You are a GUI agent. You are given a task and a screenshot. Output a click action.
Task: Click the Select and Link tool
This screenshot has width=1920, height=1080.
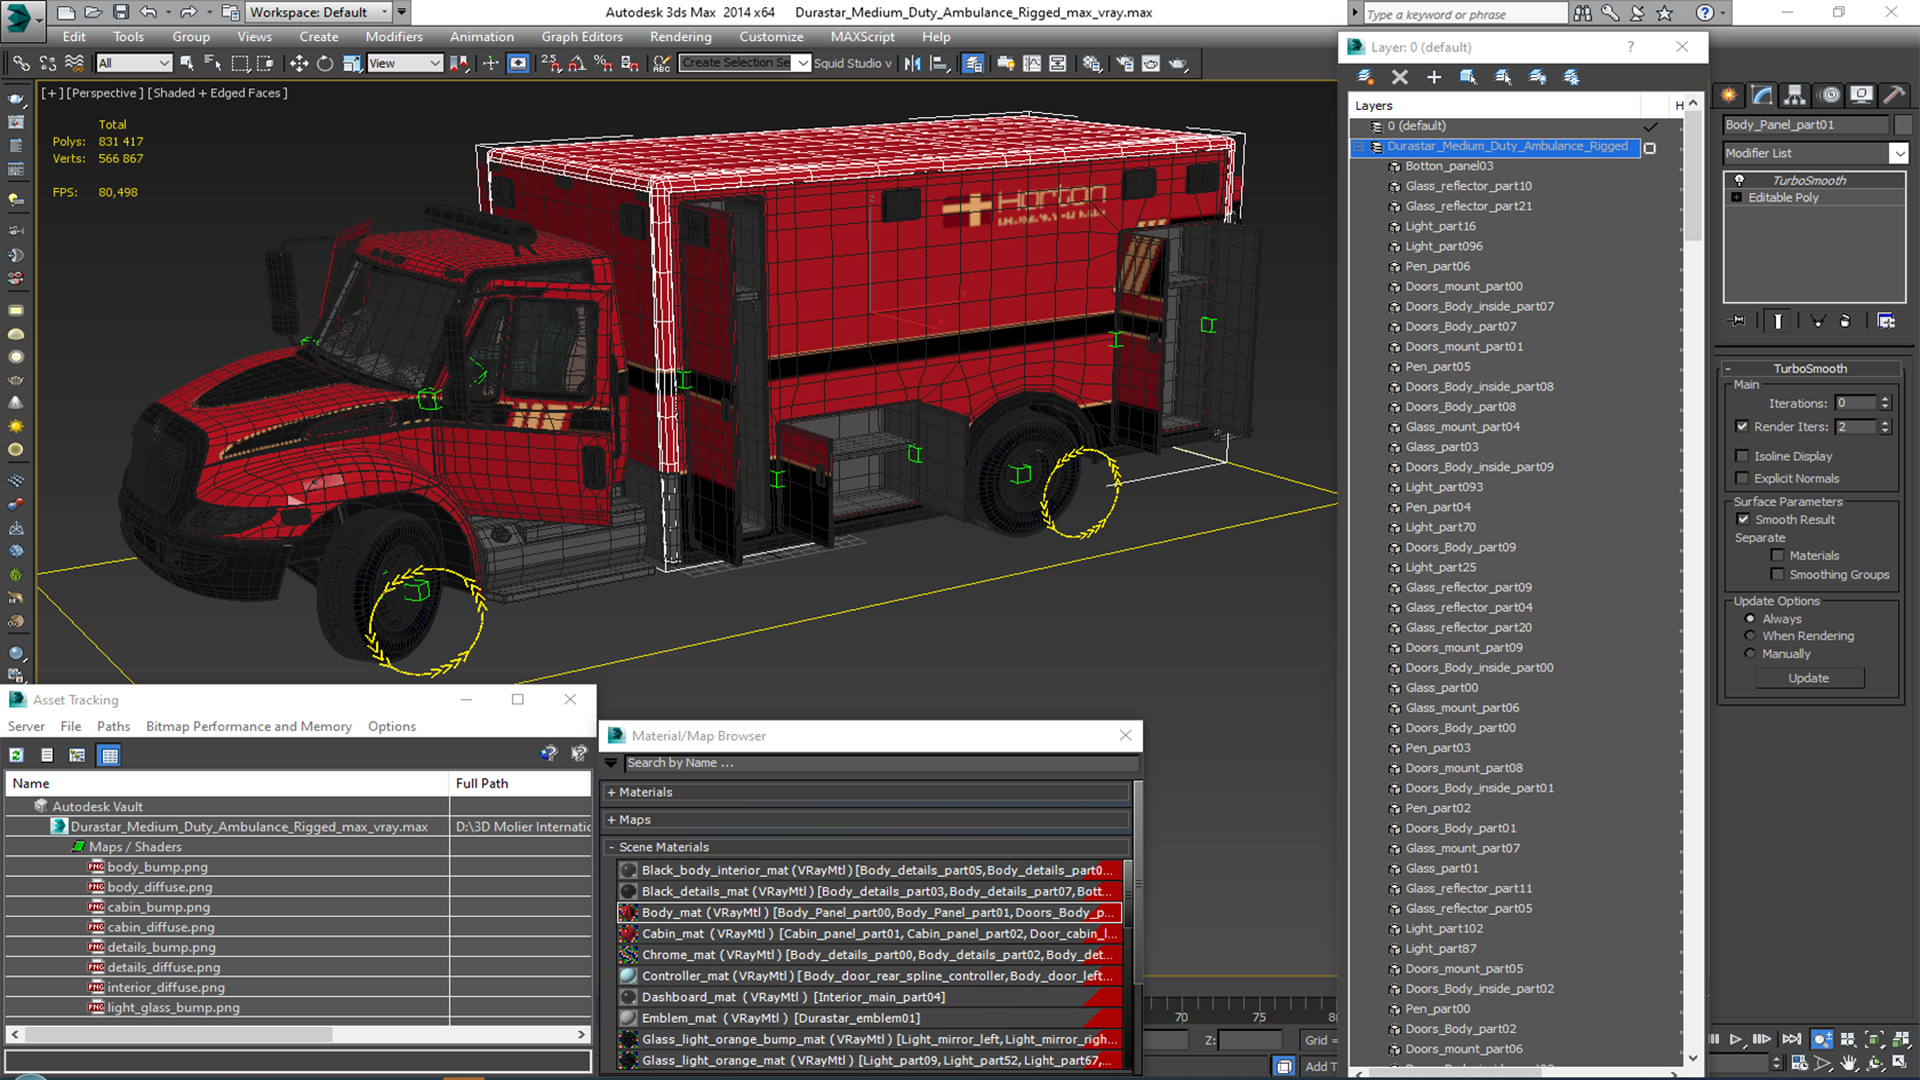point(21,63)
